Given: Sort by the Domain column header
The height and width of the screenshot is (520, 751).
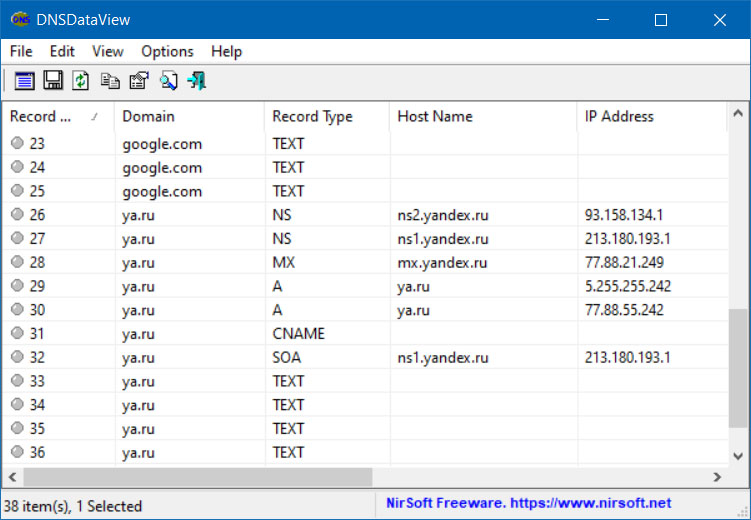Looking at the screenshot, I should (189, 116).
